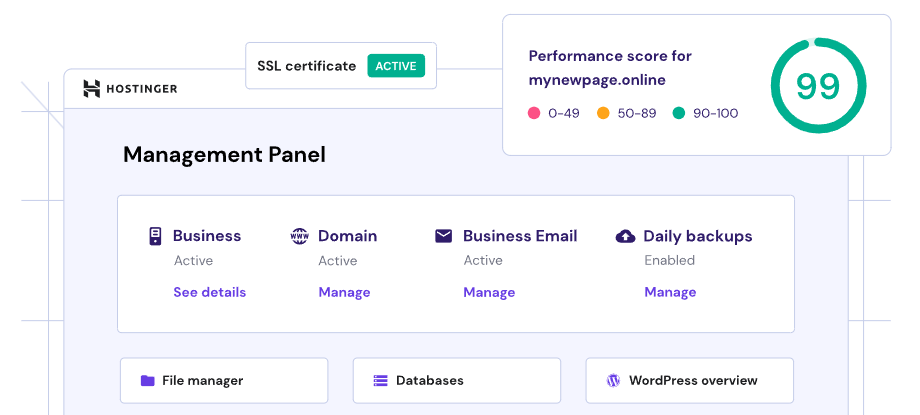
Task: Open the File manager button
Action: (x=224, y=380)
